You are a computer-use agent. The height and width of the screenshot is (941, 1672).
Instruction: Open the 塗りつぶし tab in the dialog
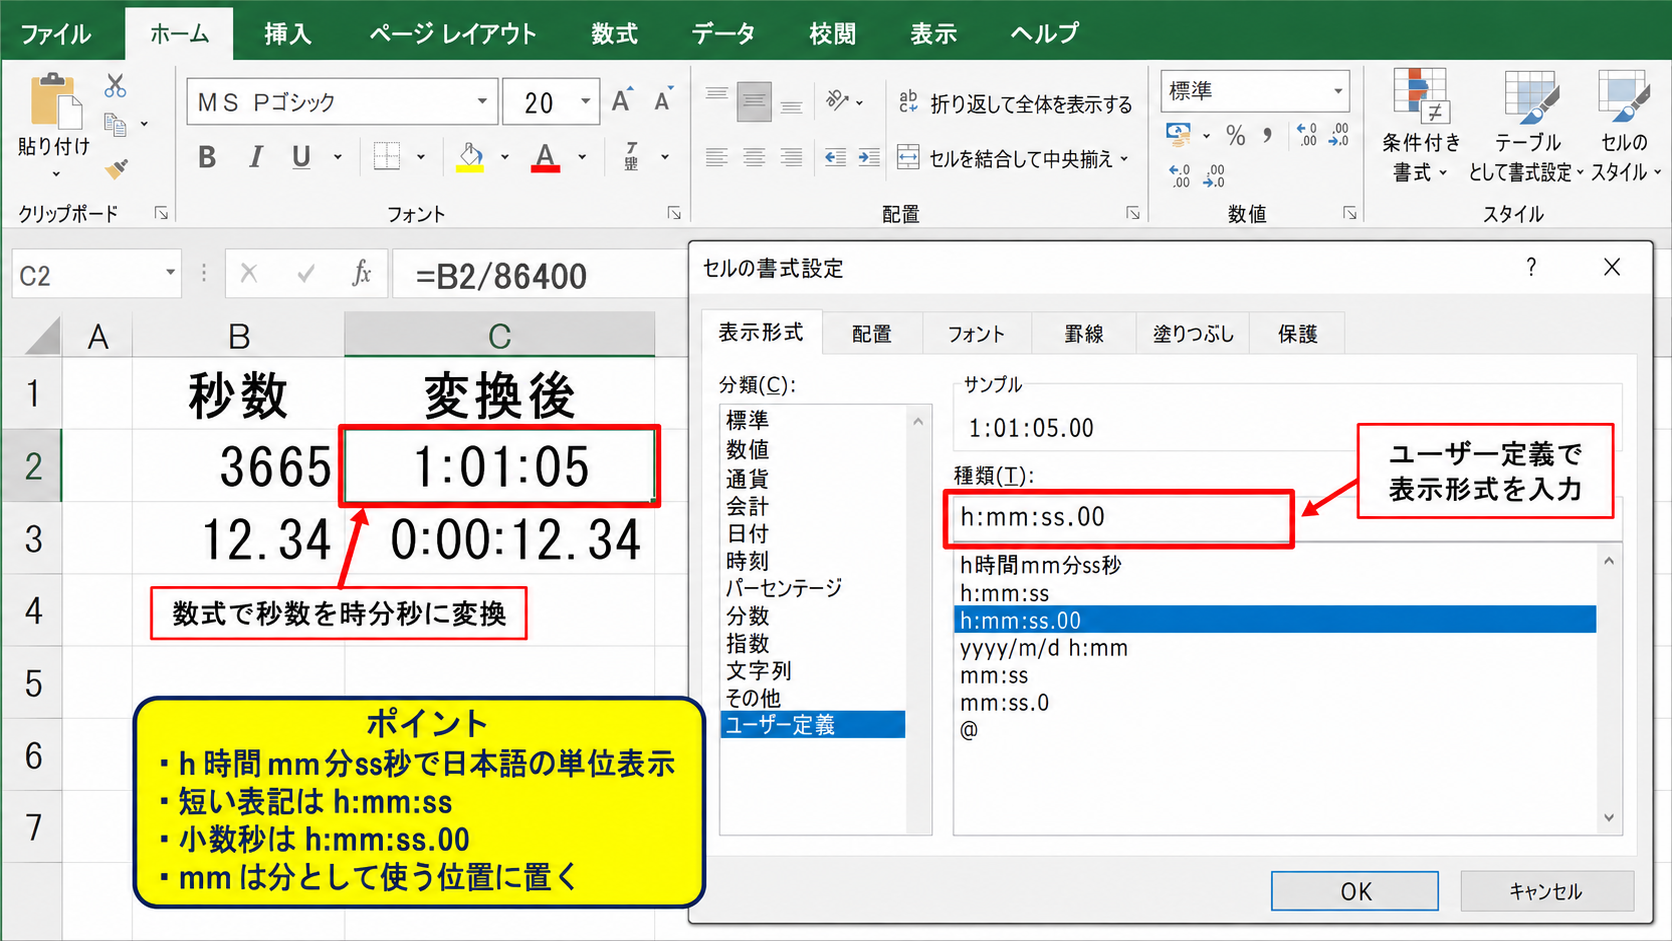click(1194, 334)
